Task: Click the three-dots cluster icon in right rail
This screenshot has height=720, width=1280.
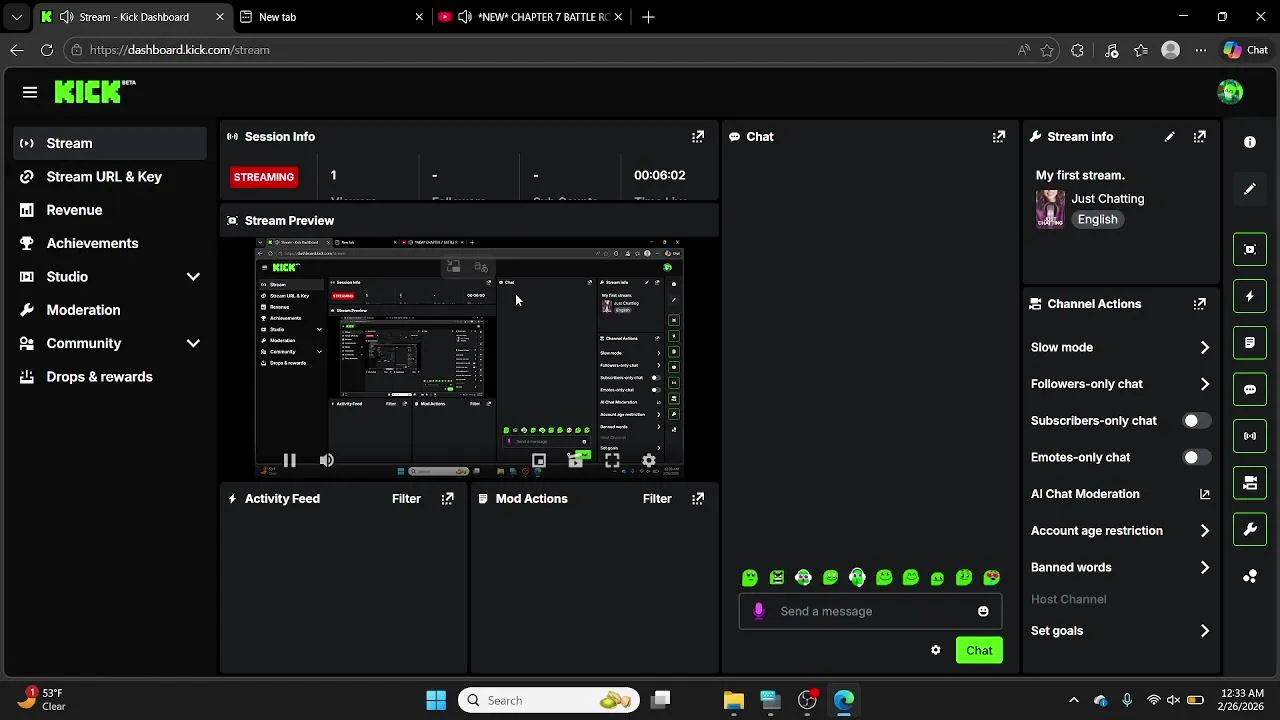Action: [1250, 577]
